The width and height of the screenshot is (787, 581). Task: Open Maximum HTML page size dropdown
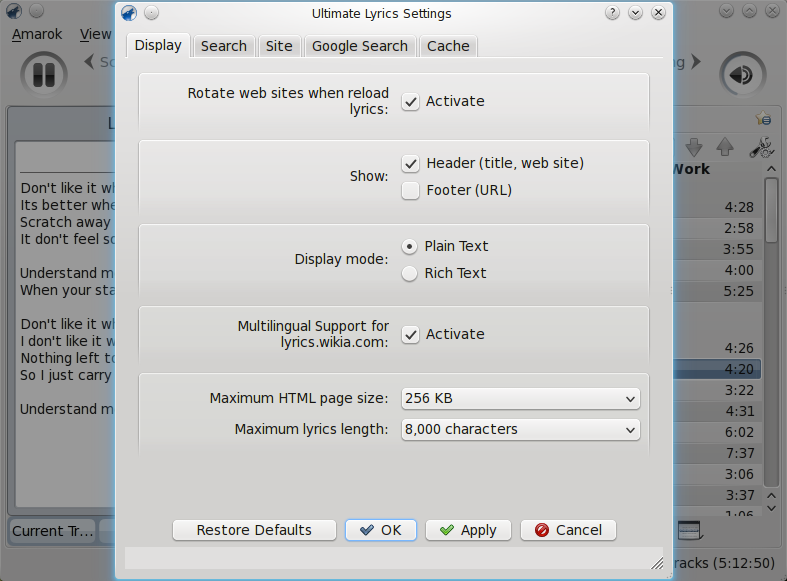point(520,399)
